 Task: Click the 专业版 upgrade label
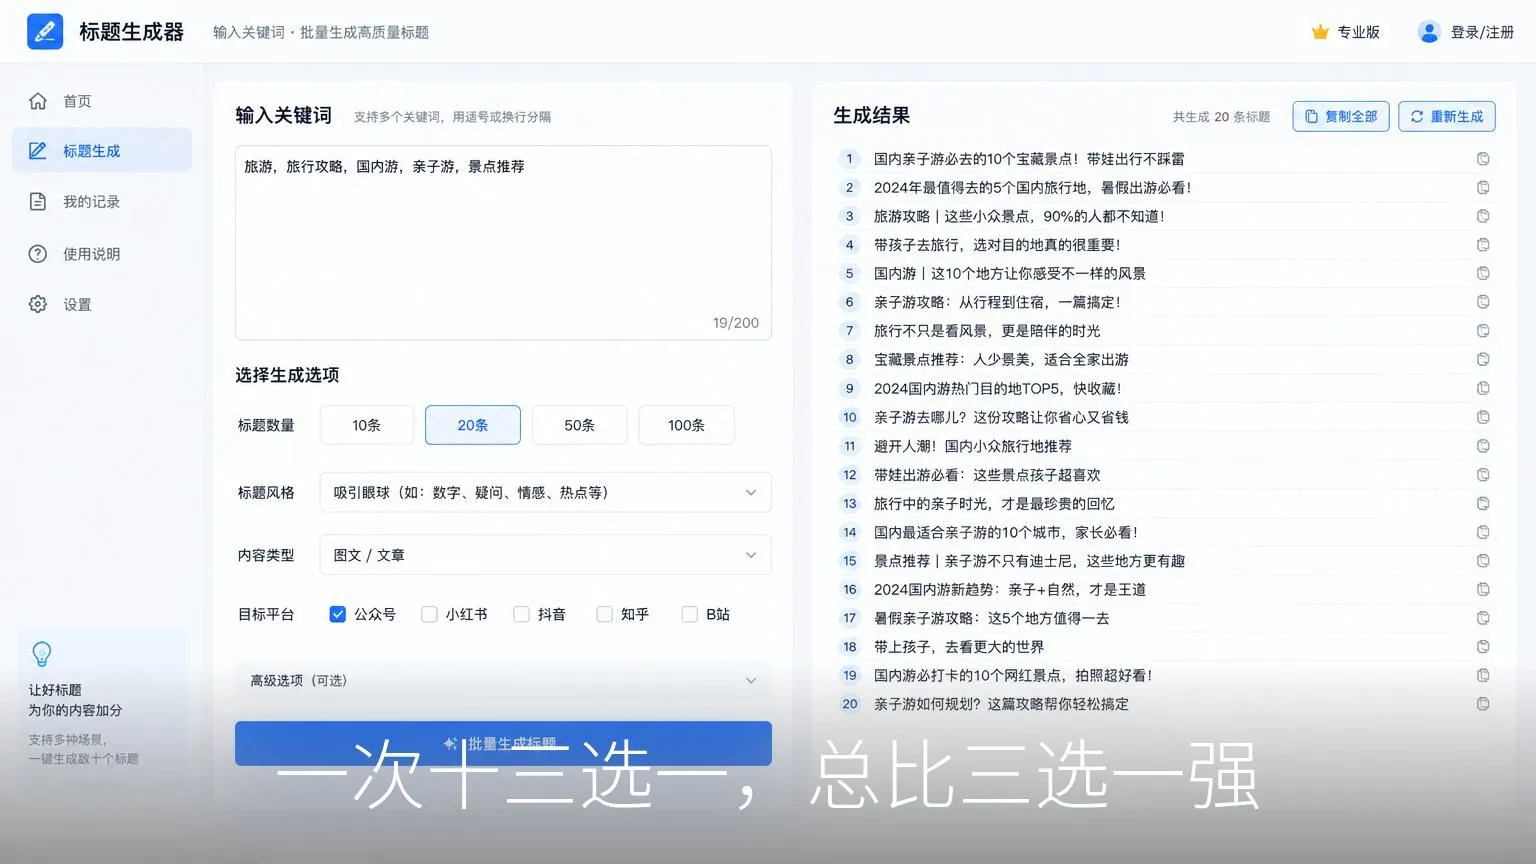click(1359, 32)
